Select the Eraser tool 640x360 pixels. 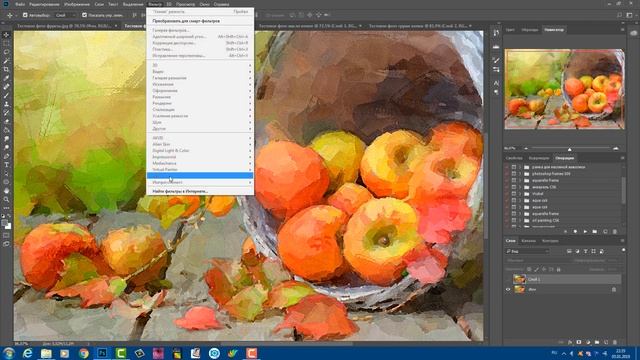(6, 121)
